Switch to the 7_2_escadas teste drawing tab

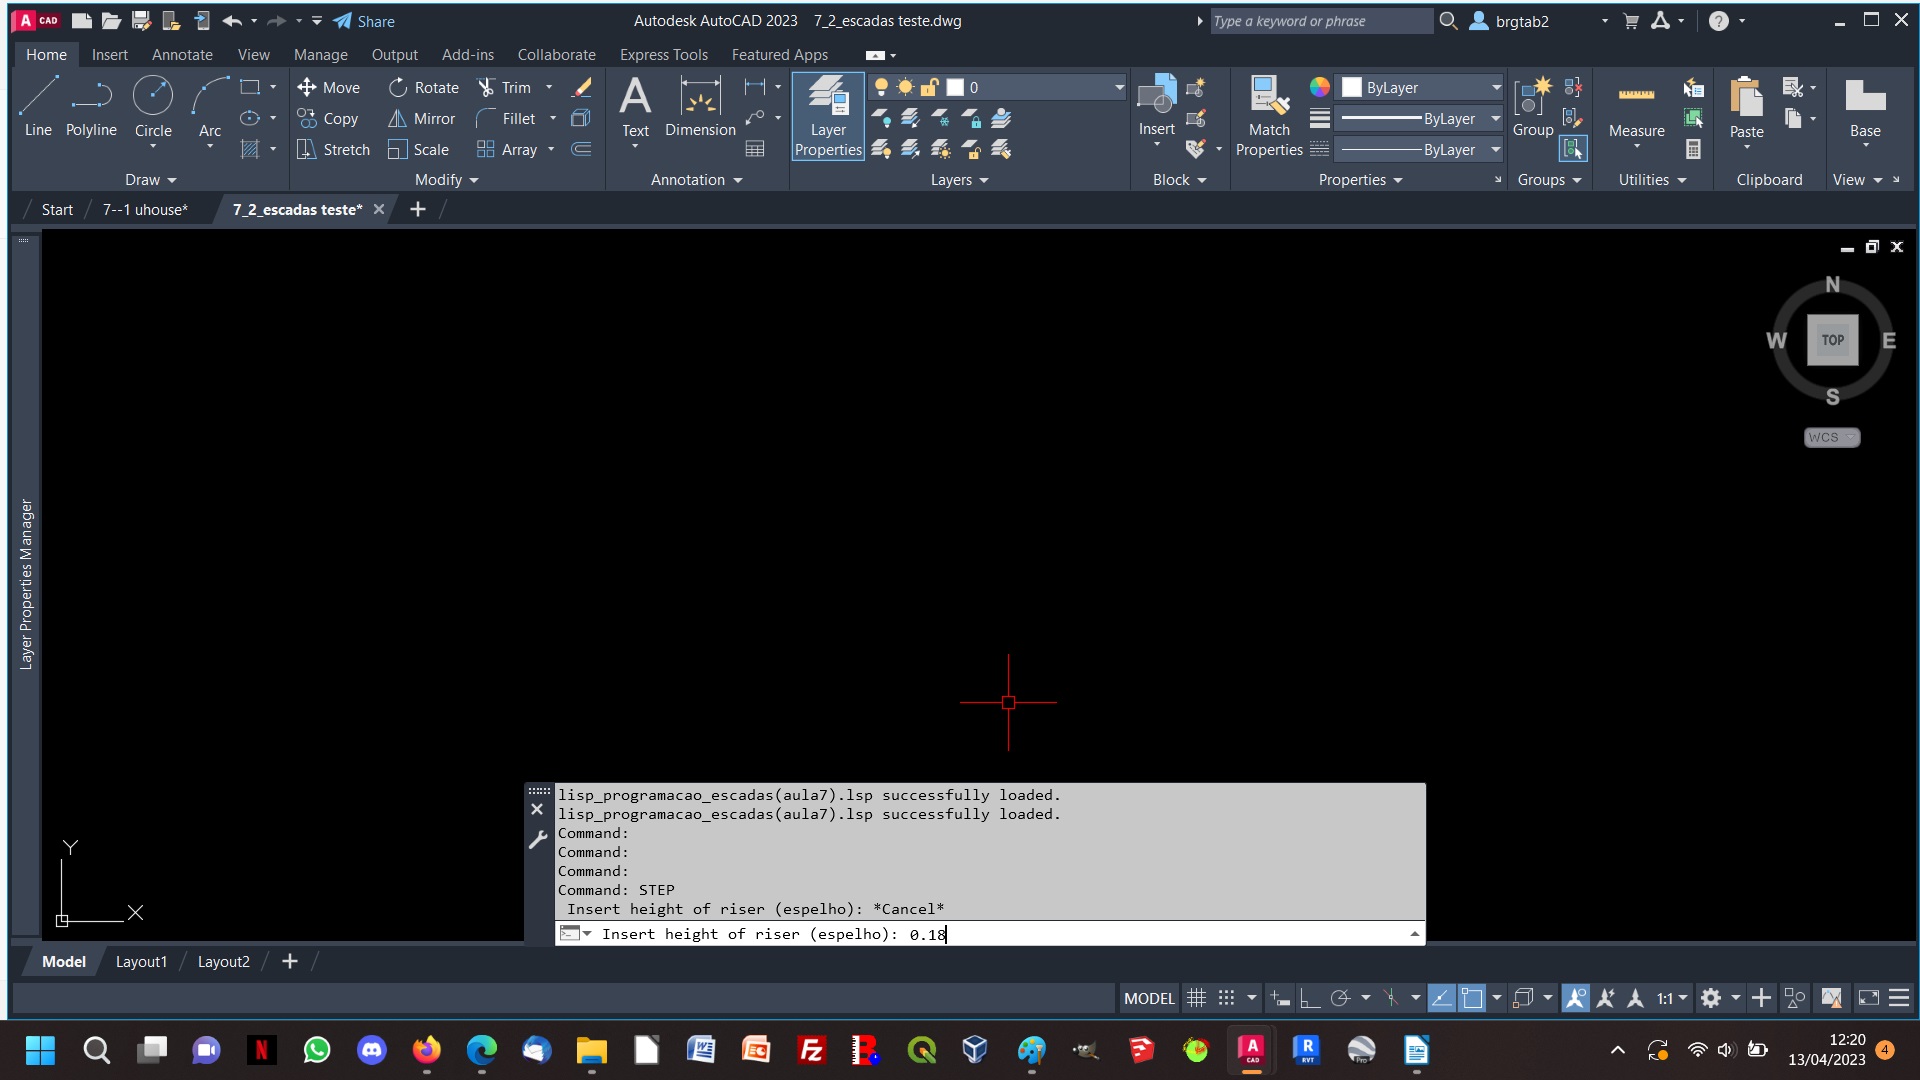point(297,210)
